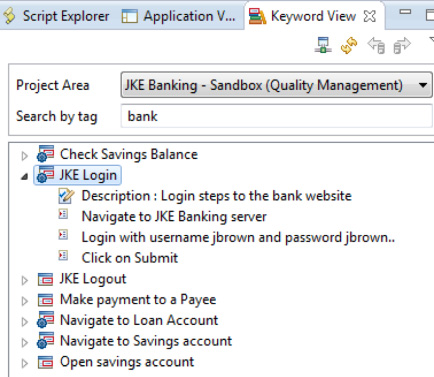Click the right arrow toolbar icon
The height and width of the screenshot is (377, 434).
[x=402, y=45]
